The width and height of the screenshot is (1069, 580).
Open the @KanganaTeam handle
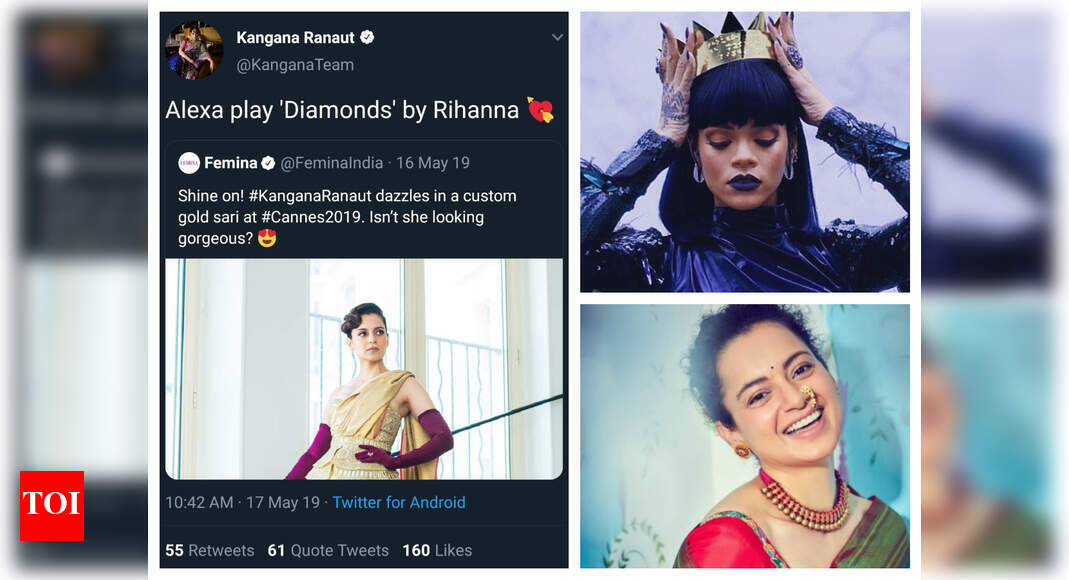pyautogui.click(x=294, y=65)
